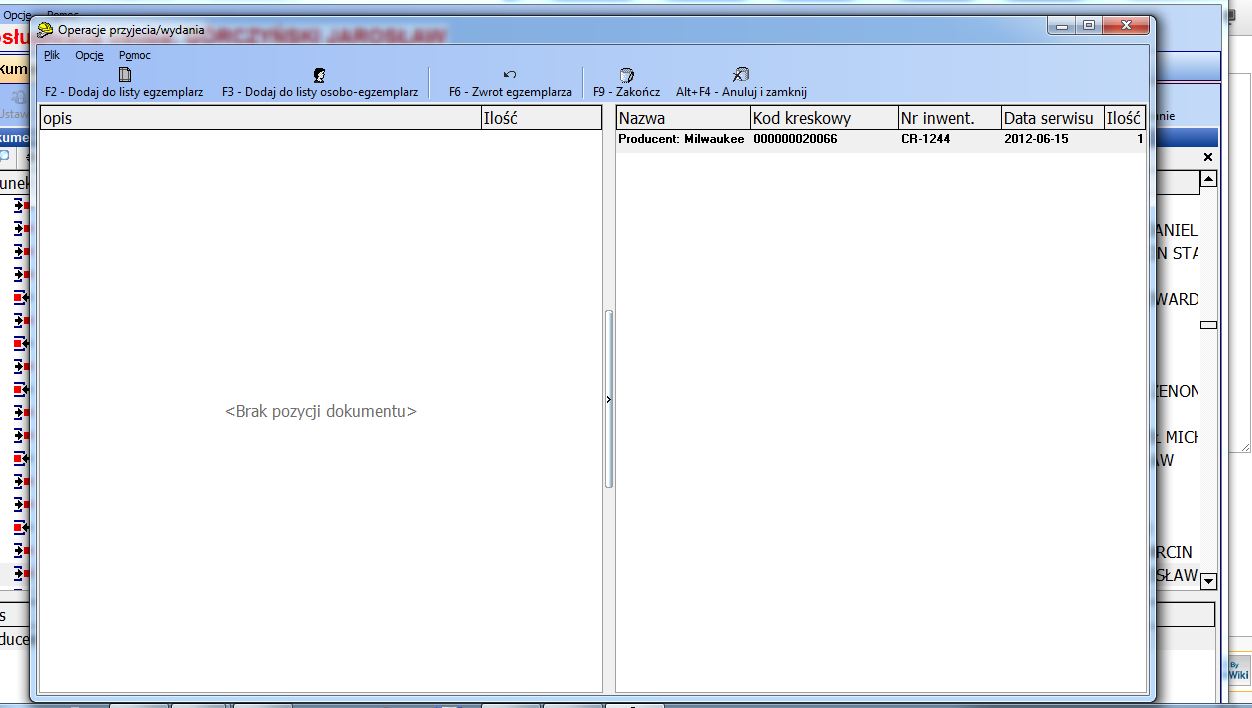Select the Producent: Milwaukee cell

point(682,140)
